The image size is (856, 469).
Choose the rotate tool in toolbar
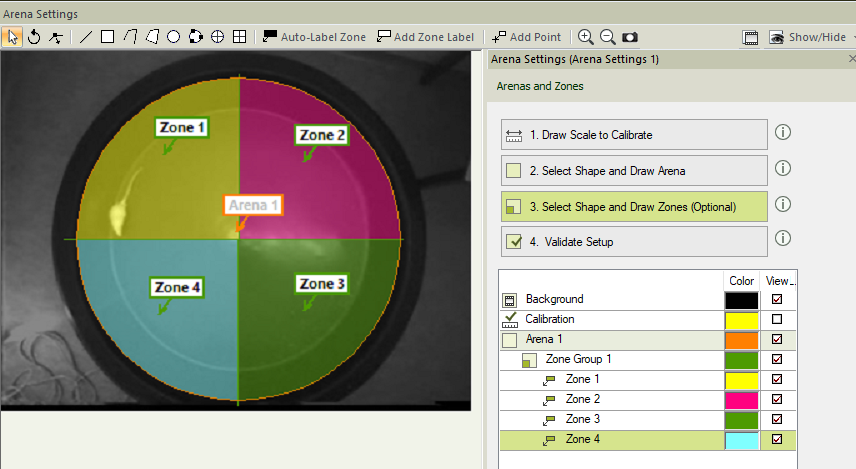(34, 37)
